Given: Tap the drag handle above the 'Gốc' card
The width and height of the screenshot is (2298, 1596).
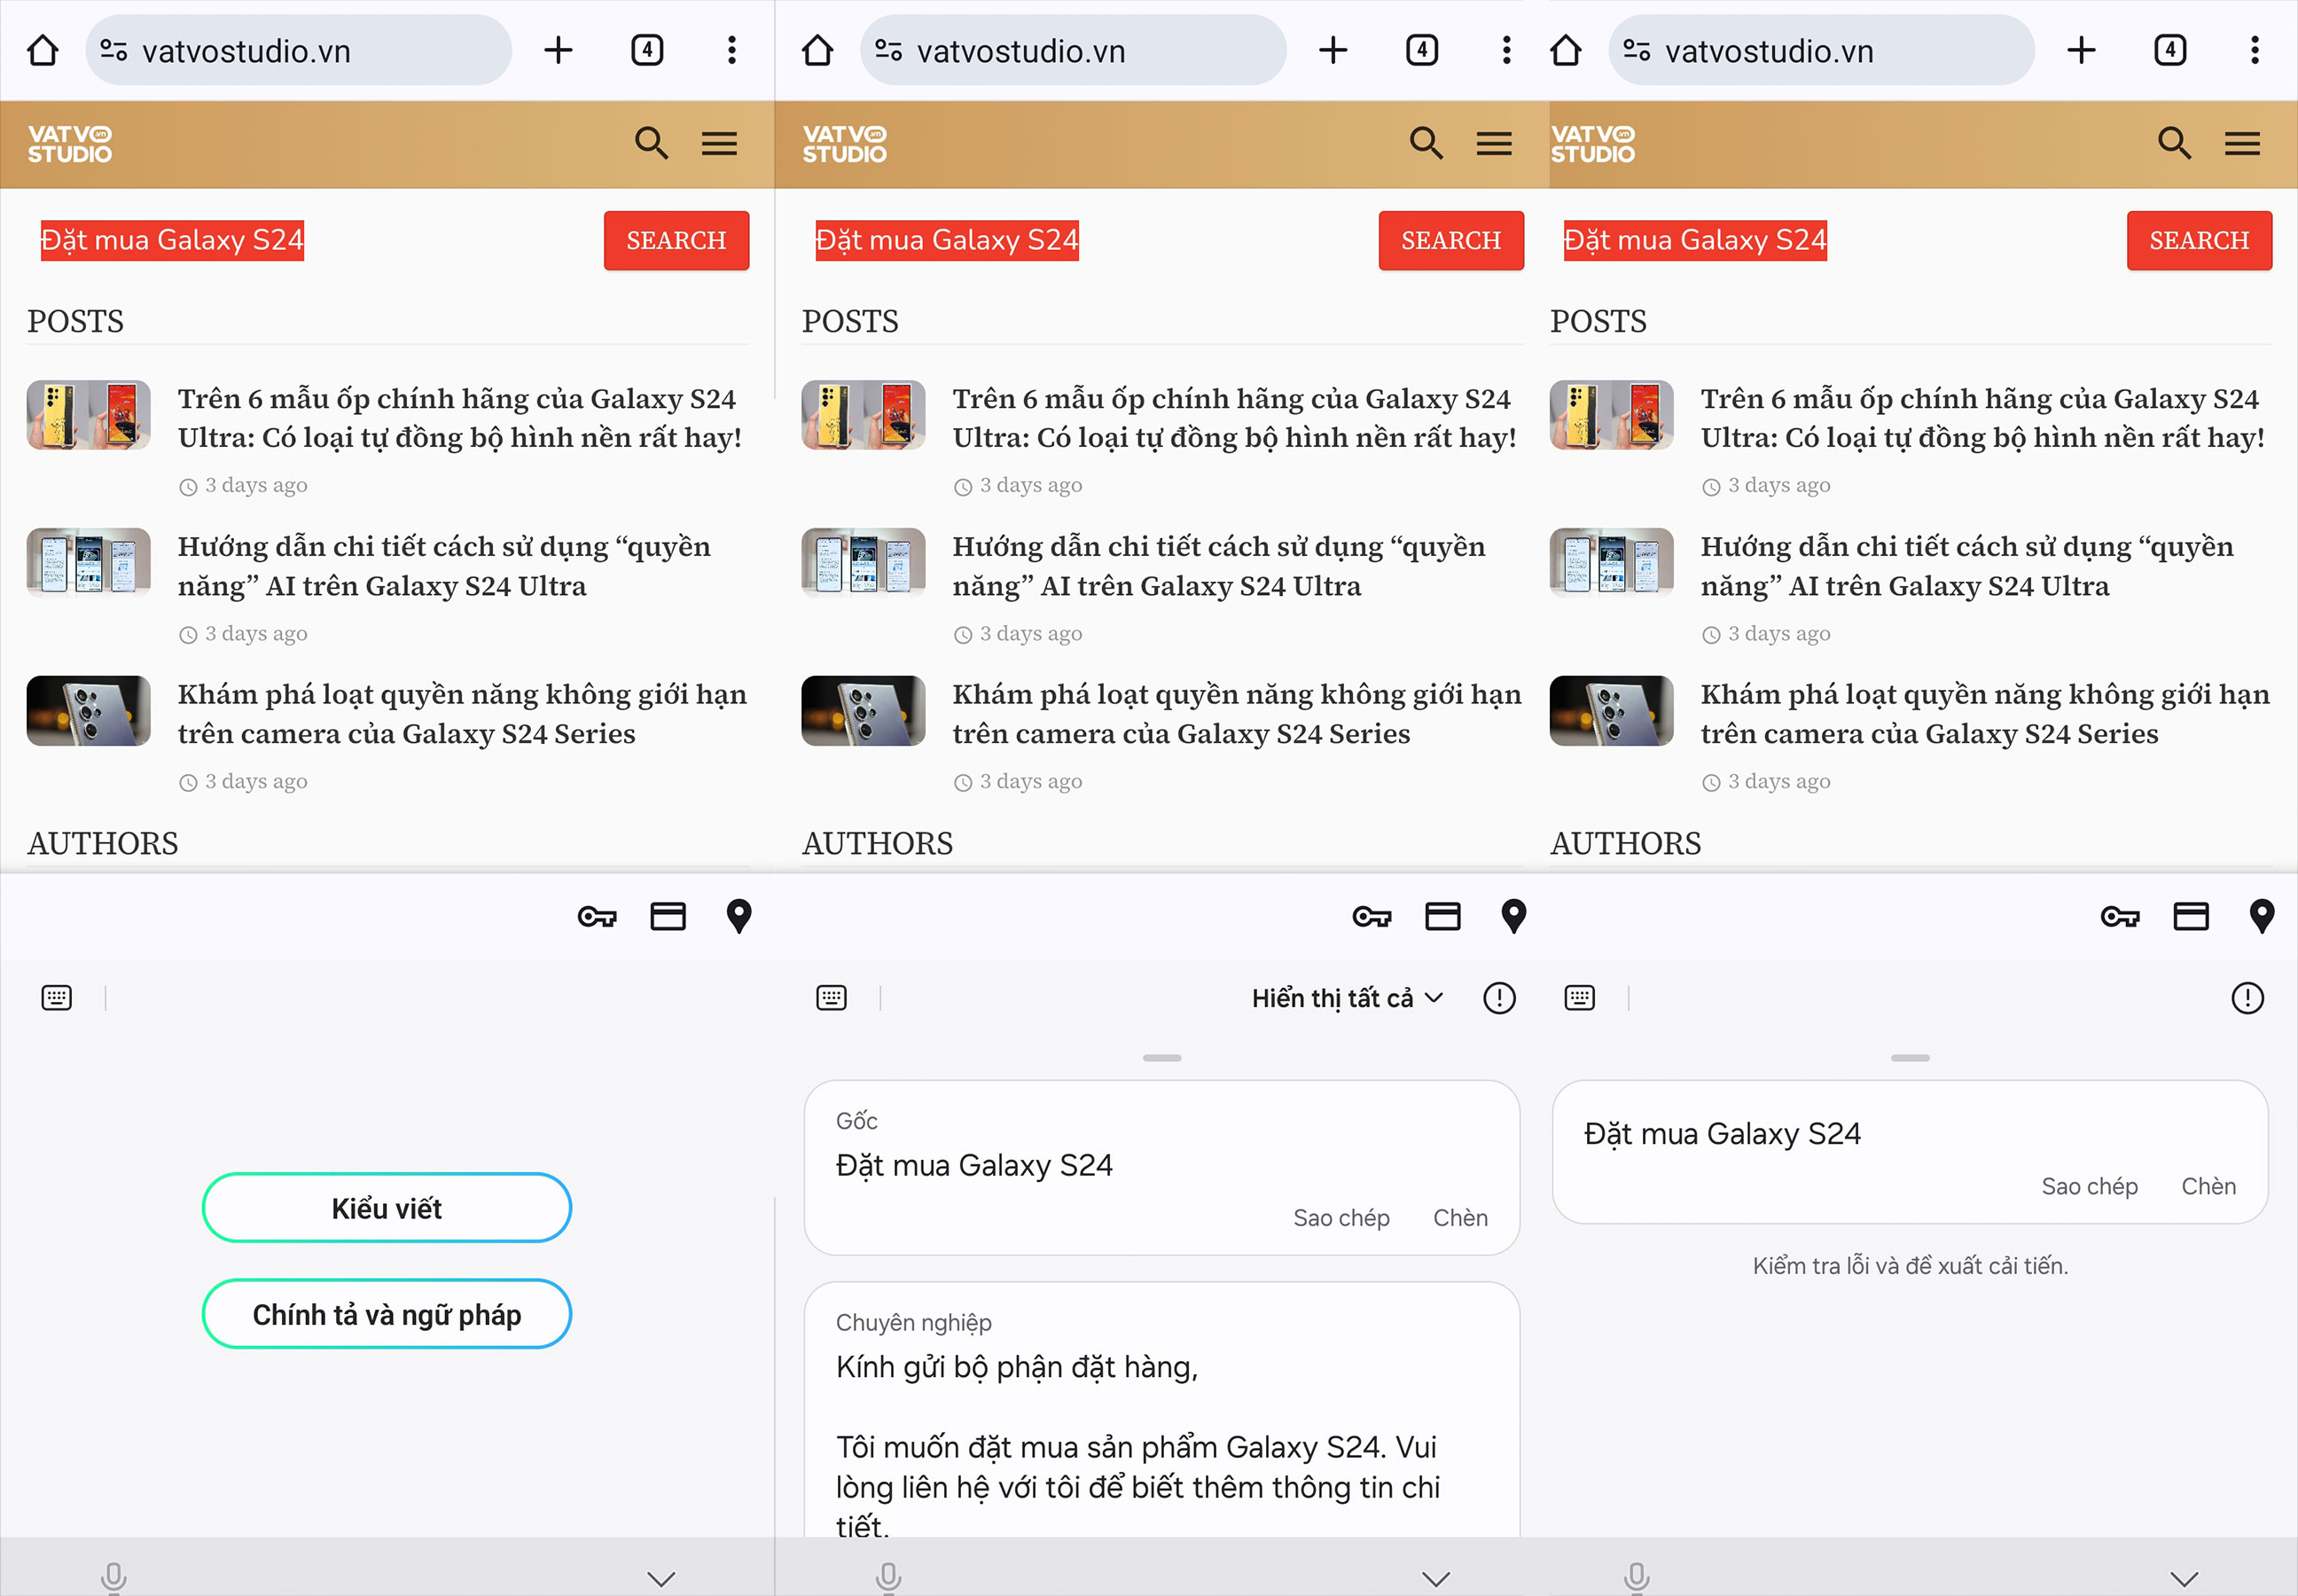Looking at the screenshot, I should coord(1162,1058).
